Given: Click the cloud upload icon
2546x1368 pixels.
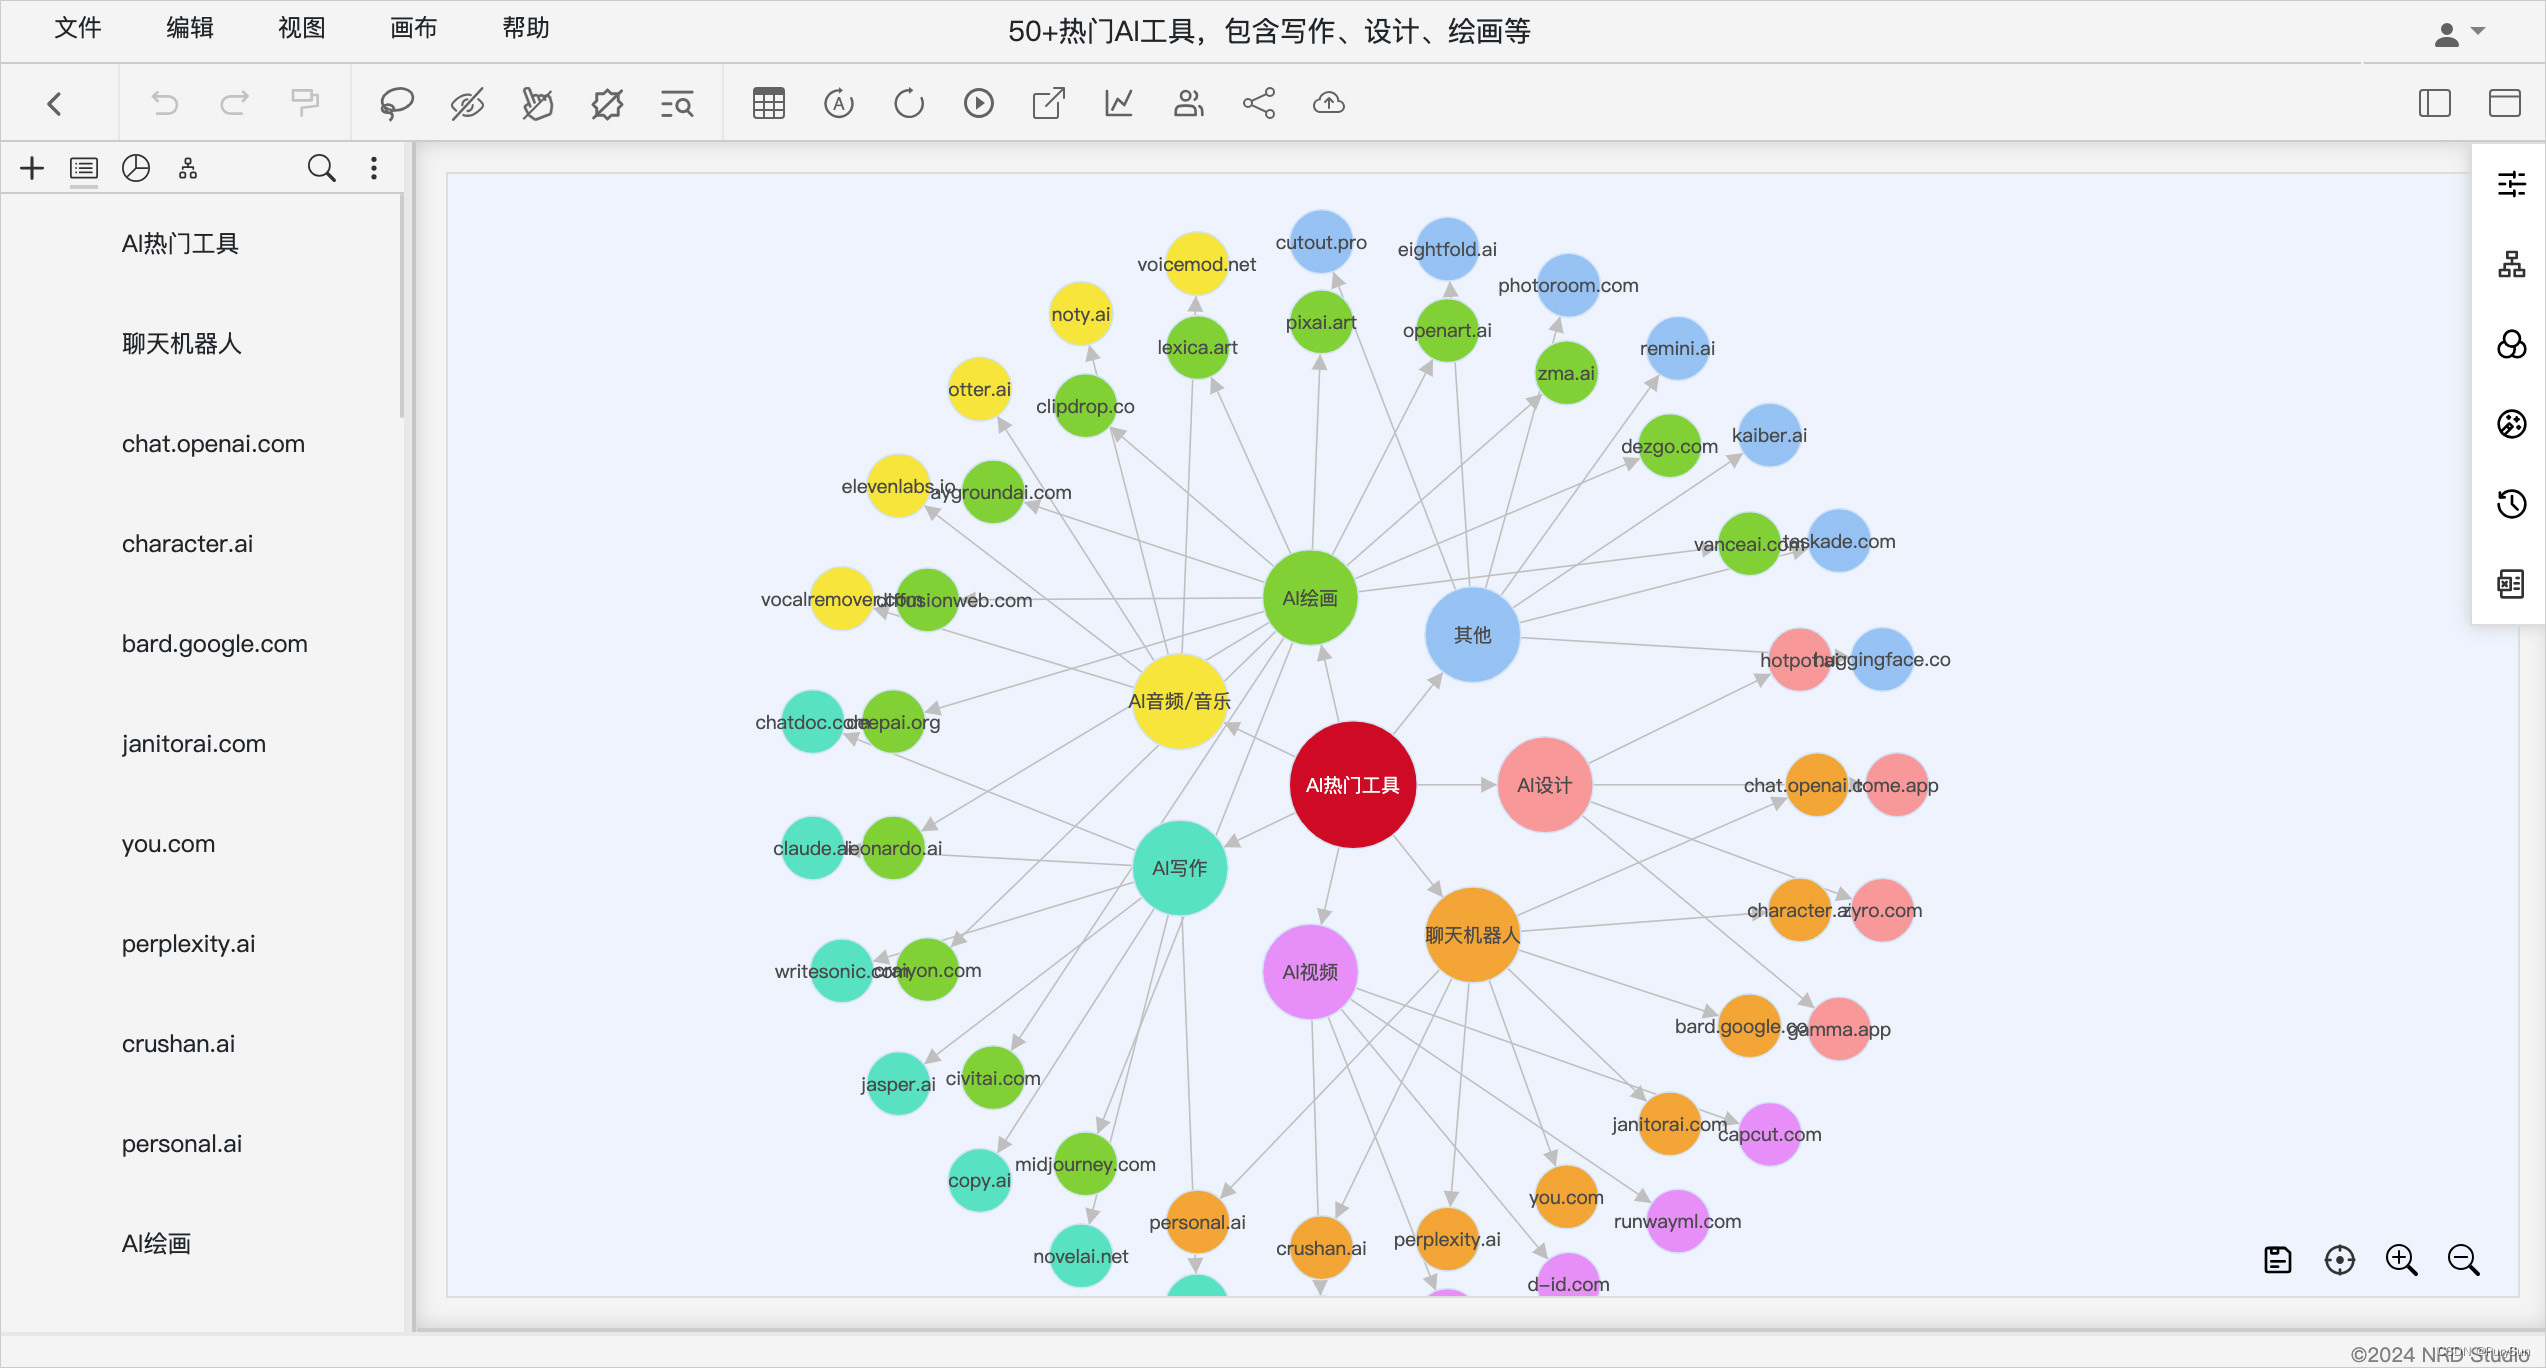Looking at the screenshot, I should click(x=1328, y=102).
